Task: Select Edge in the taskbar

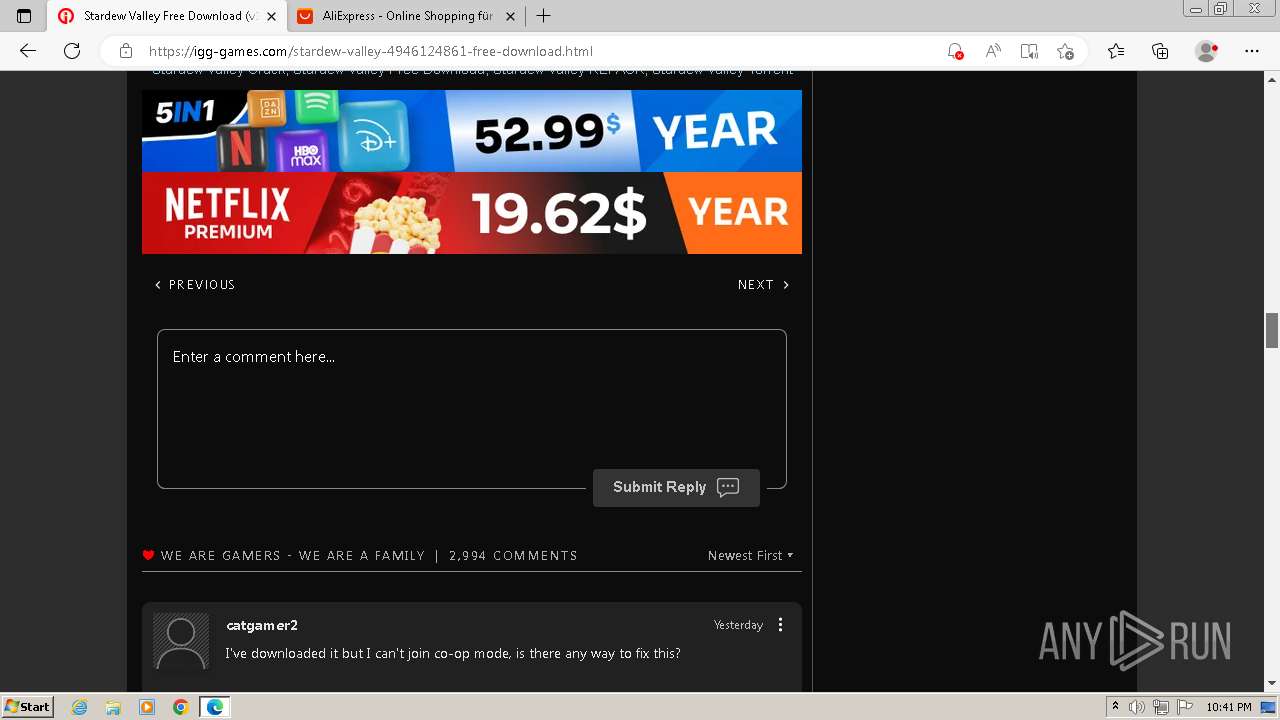Action: [215, 707]
